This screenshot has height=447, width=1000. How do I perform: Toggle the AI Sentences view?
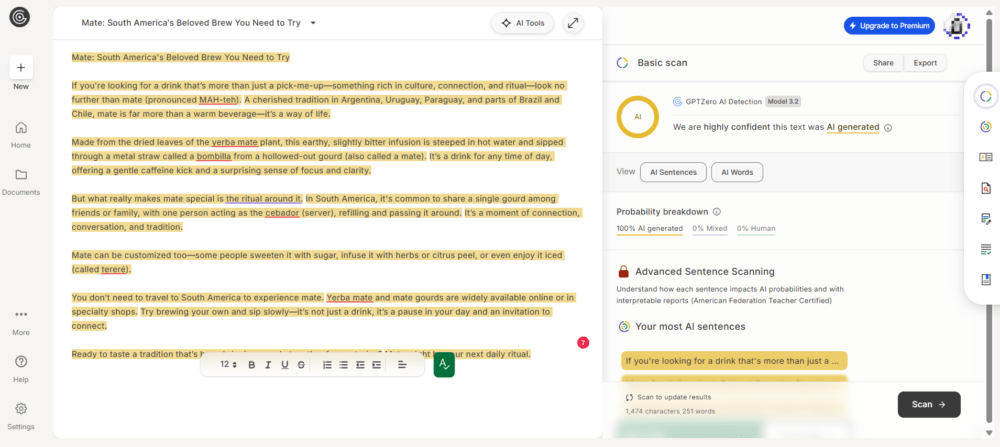[673, 172]
